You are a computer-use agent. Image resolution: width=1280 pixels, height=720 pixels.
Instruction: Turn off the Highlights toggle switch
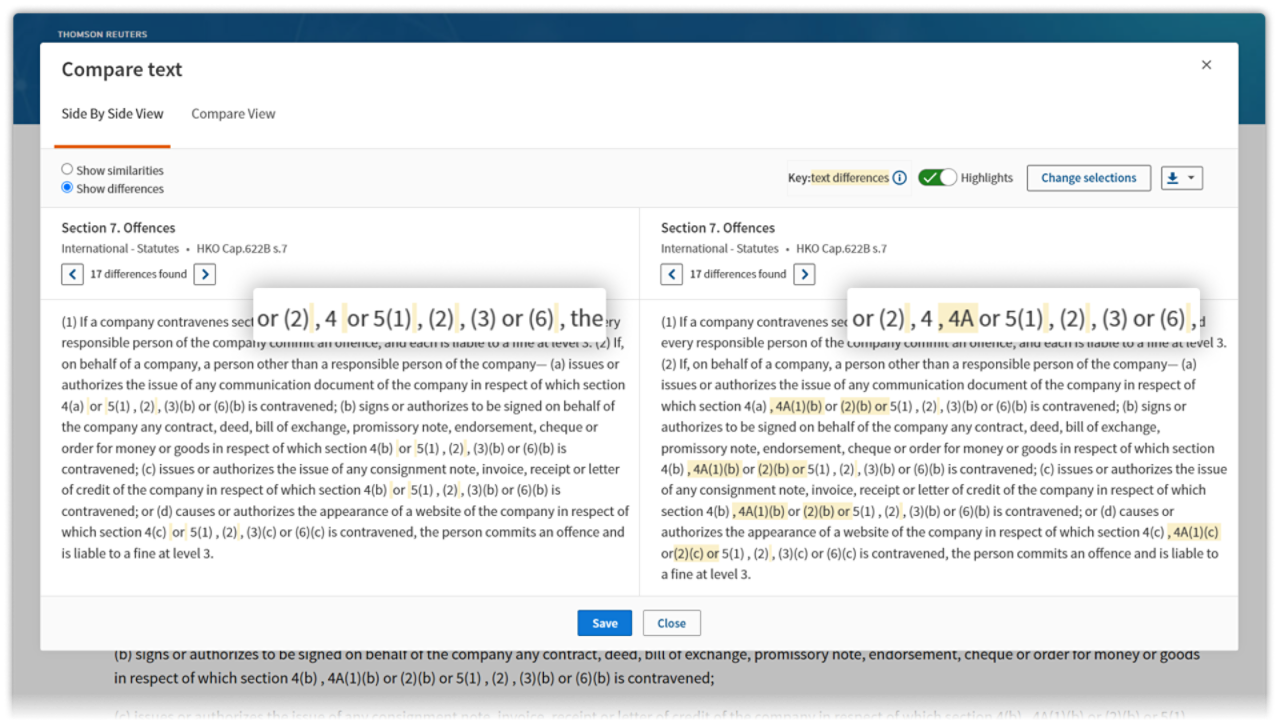pos(937,178)
